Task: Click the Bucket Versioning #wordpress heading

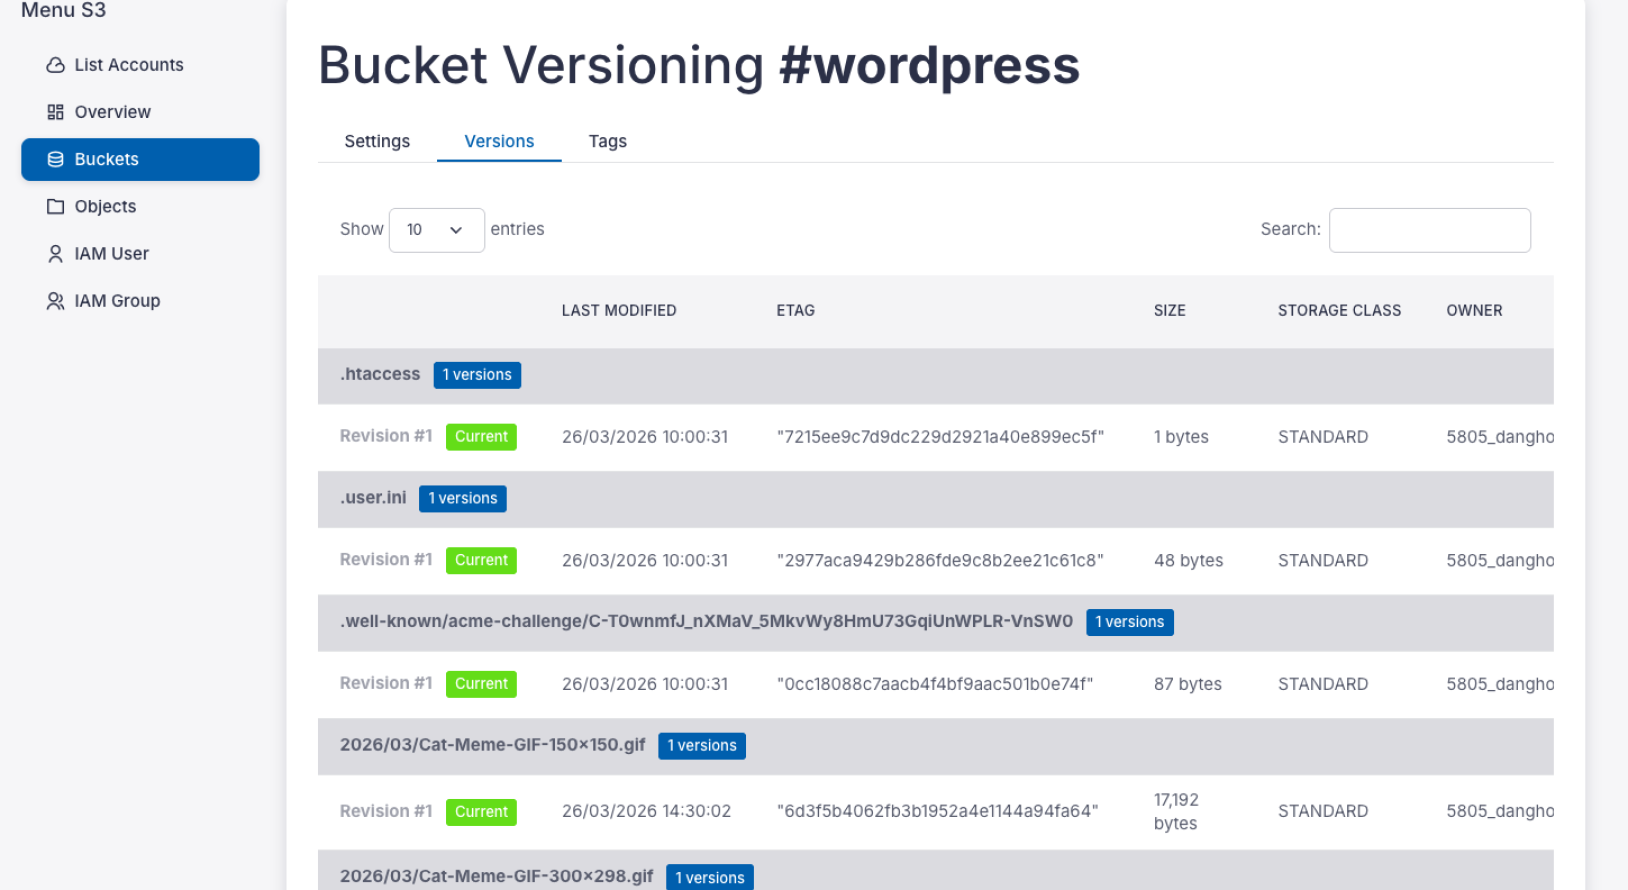Action: 699,66
